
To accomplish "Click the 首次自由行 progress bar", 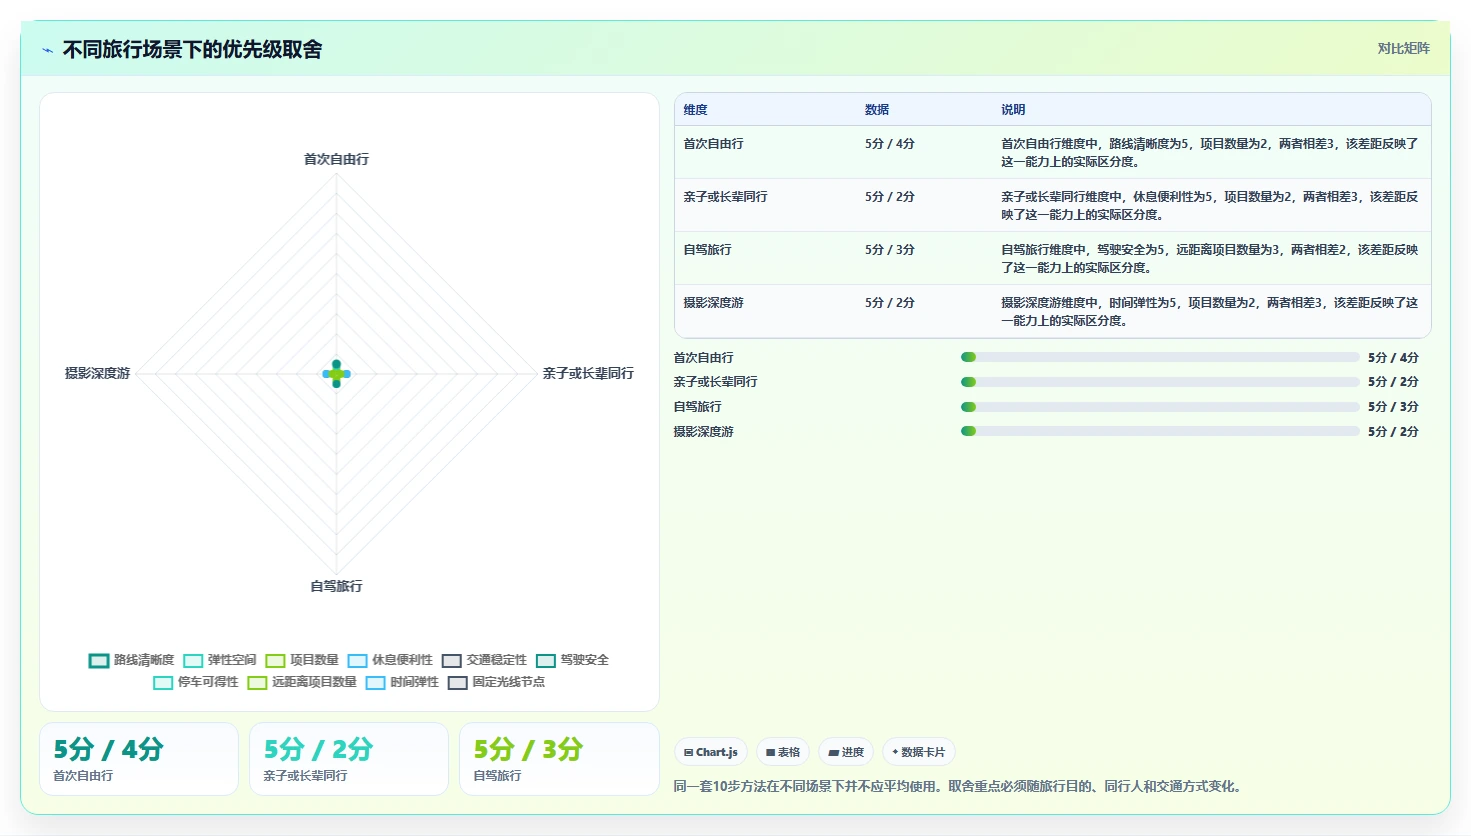I will [x=1160, y=357].
